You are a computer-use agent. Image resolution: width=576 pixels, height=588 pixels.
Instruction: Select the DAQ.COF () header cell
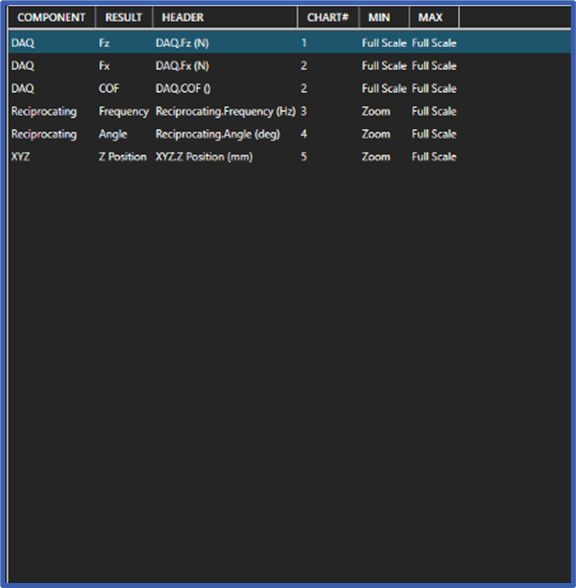[183, 89]
